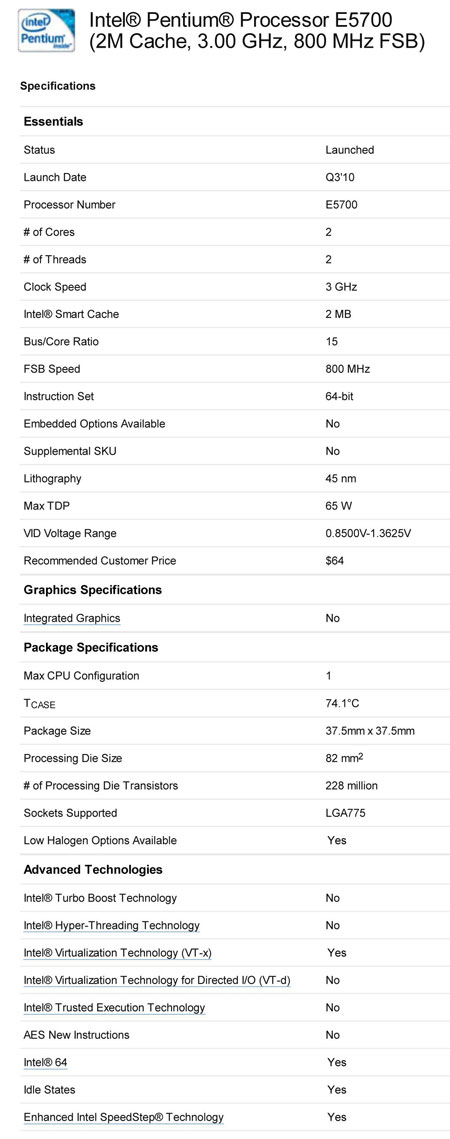This screenshot has width=450, height=1139.
Task: Open the Integrated Graphics link
Action: [x=72, y=618]
